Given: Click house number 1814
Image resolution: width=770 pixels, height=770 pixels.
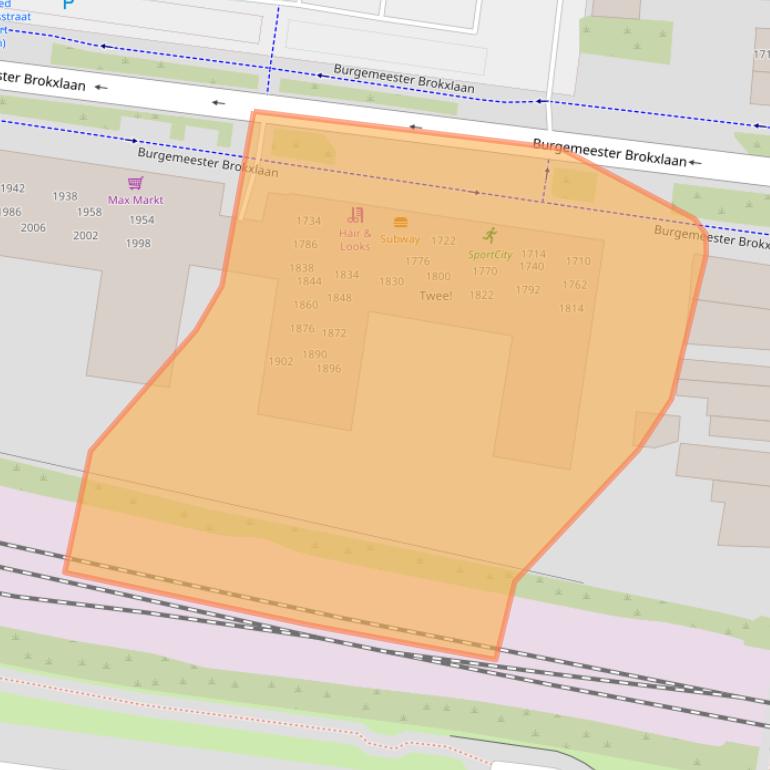Looking at the screenshot, I should 571,309.
